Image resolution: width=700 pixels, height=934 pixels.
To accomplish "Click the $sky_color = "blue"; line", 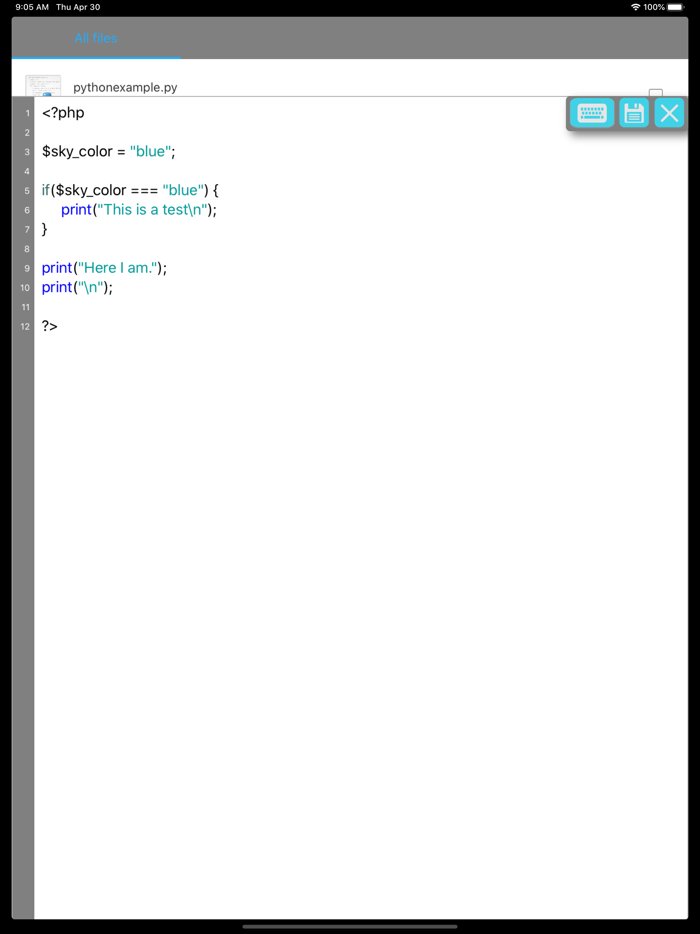I will coord(108,151).
